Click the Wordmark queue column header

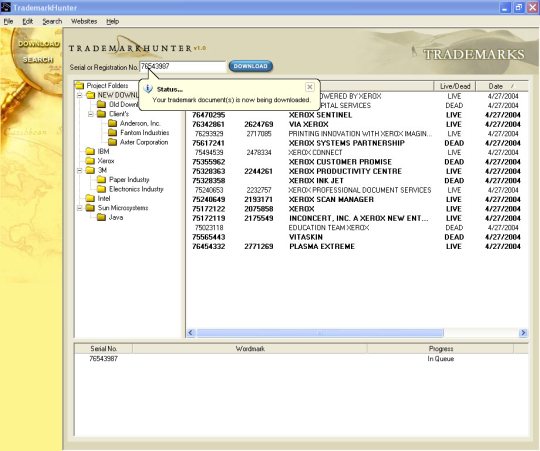[x=250, y=349]
